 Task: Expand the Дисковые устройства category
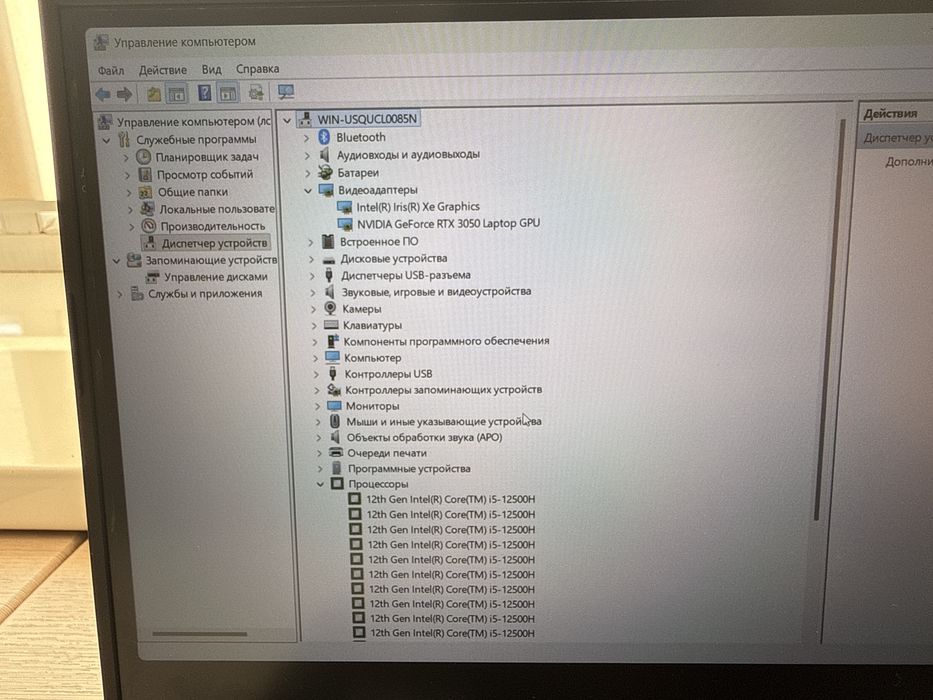[311, 260]
